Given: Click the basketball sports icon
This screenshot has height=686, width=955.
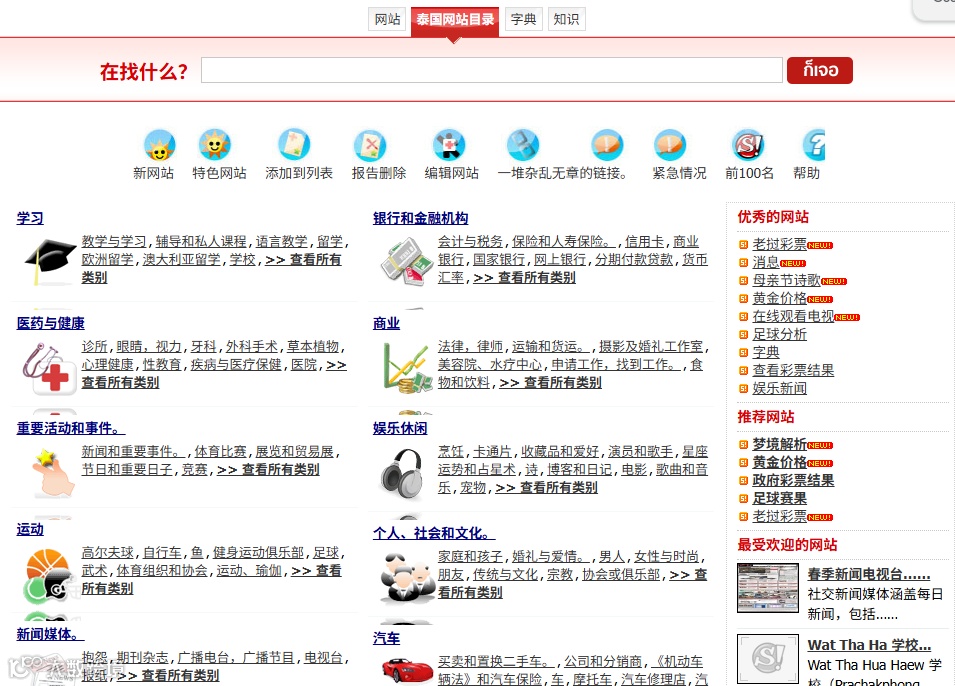Looking at the screenshot, I should pyautogui.click(x=48, y=576).
